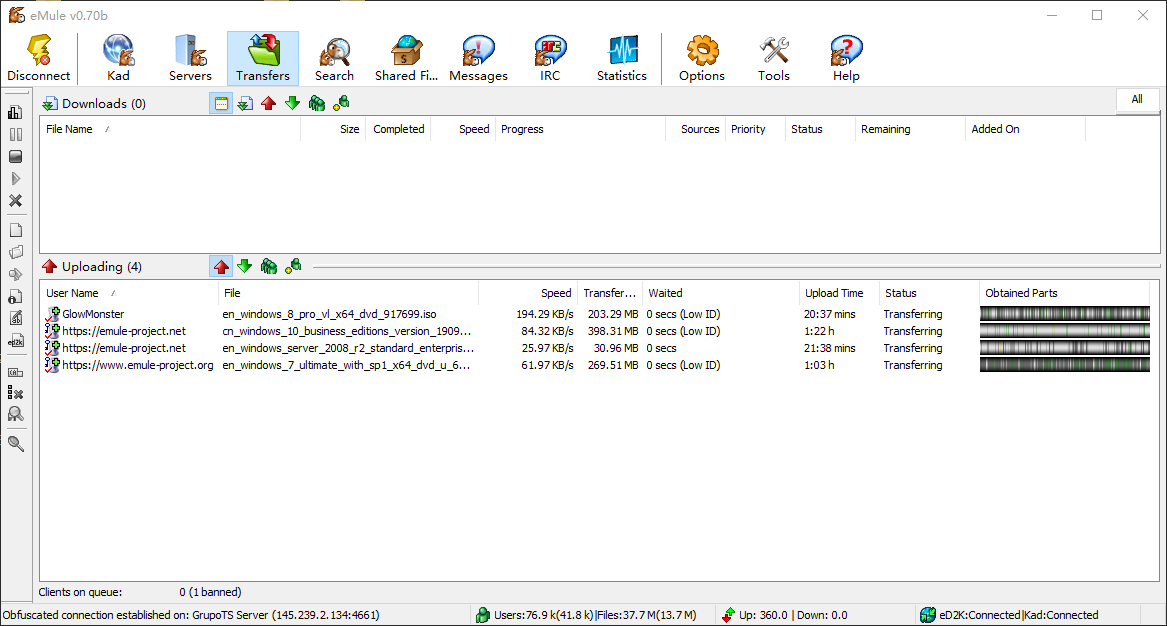Click the cancel X icon in left sidebar
The width and height of the screenshot is (1167, 626).
click(15, 201)
